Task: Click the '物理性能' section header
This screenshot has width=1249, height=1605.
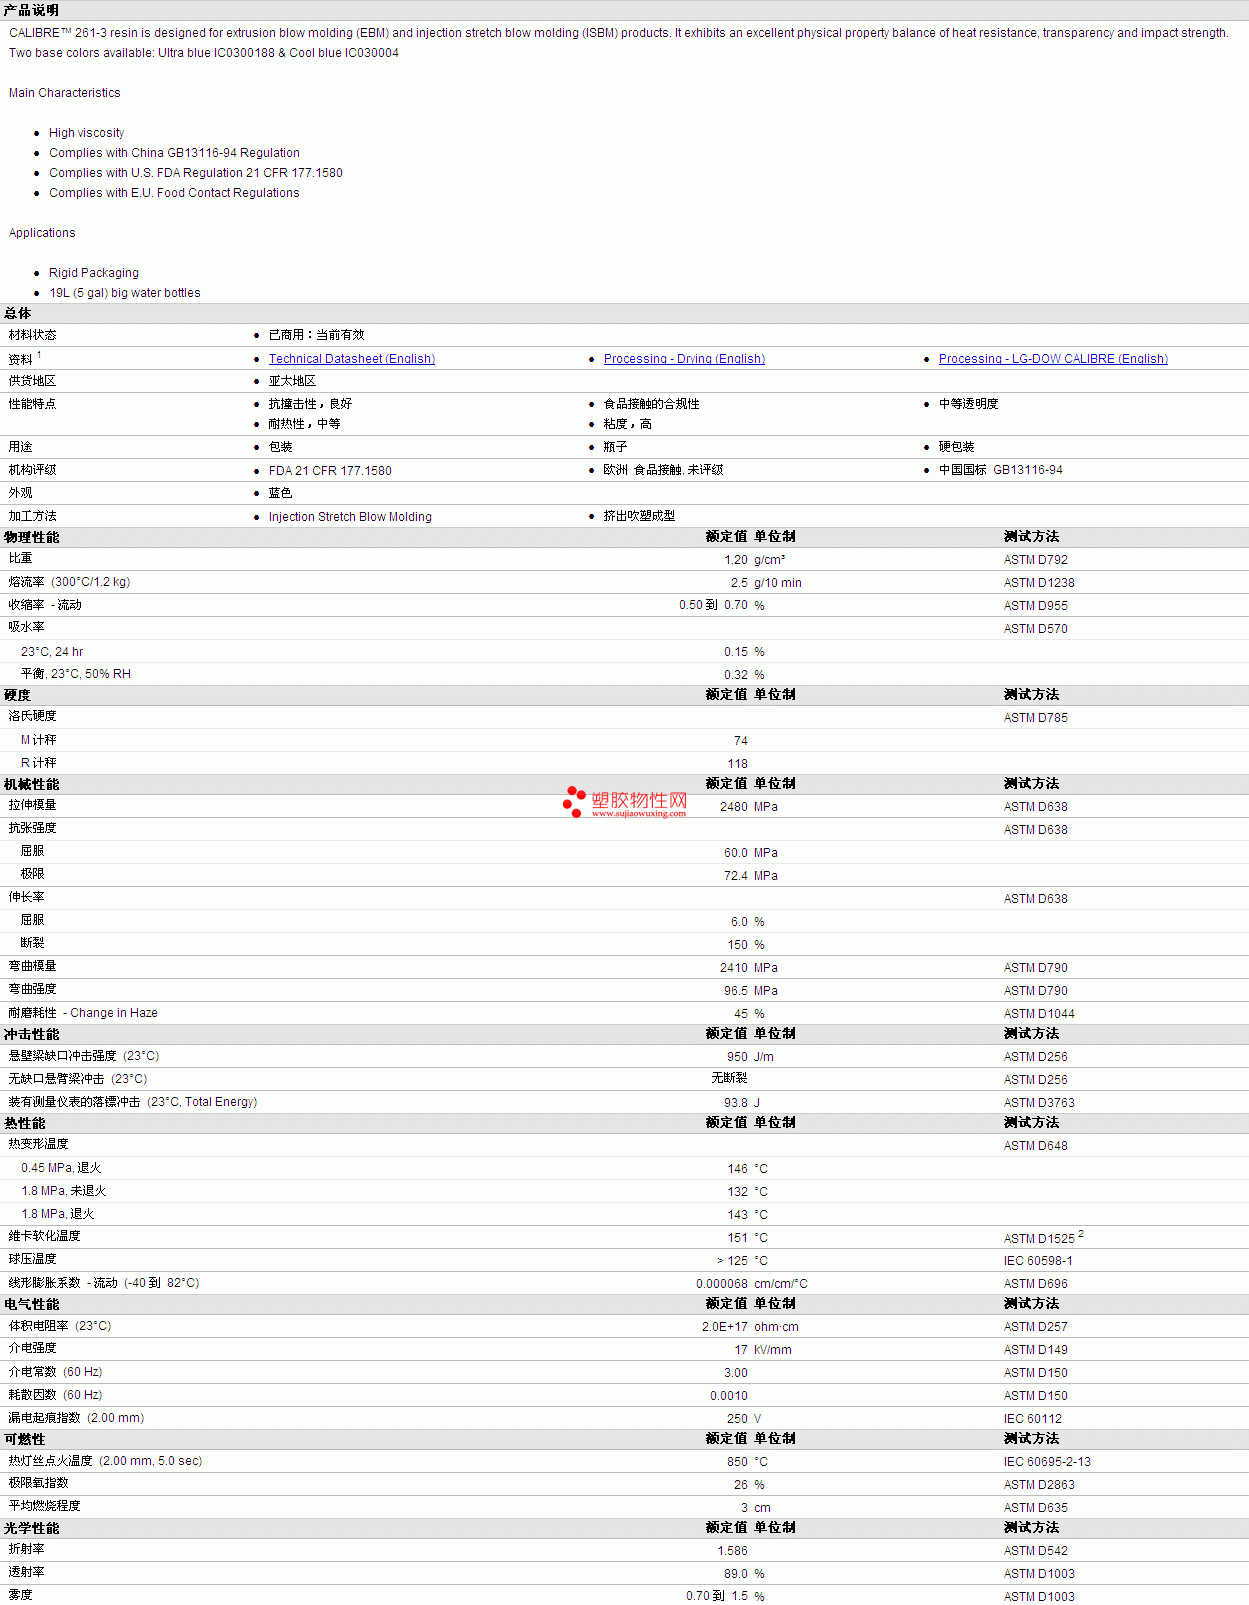Action: point(32,537)
